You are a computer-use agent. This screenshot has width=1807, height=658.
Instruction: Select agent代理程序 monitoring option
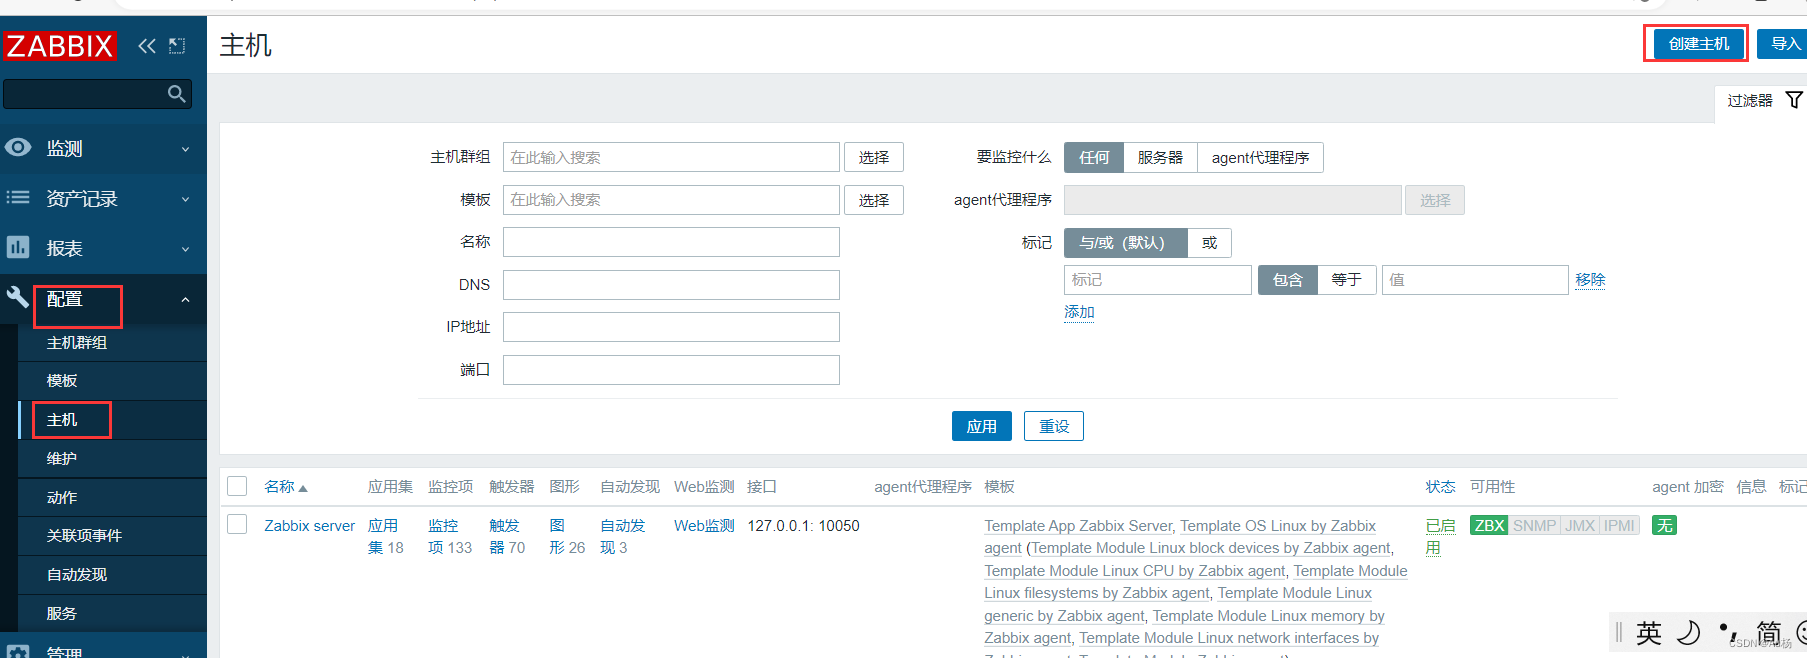coord(1260,157)
